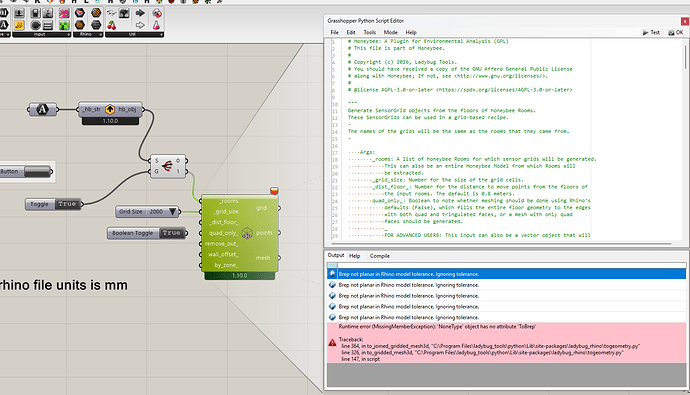Click the orange upgrade arrow on the hb_obj component
This screenshot has width=690, height=395.
pos(110,109)
